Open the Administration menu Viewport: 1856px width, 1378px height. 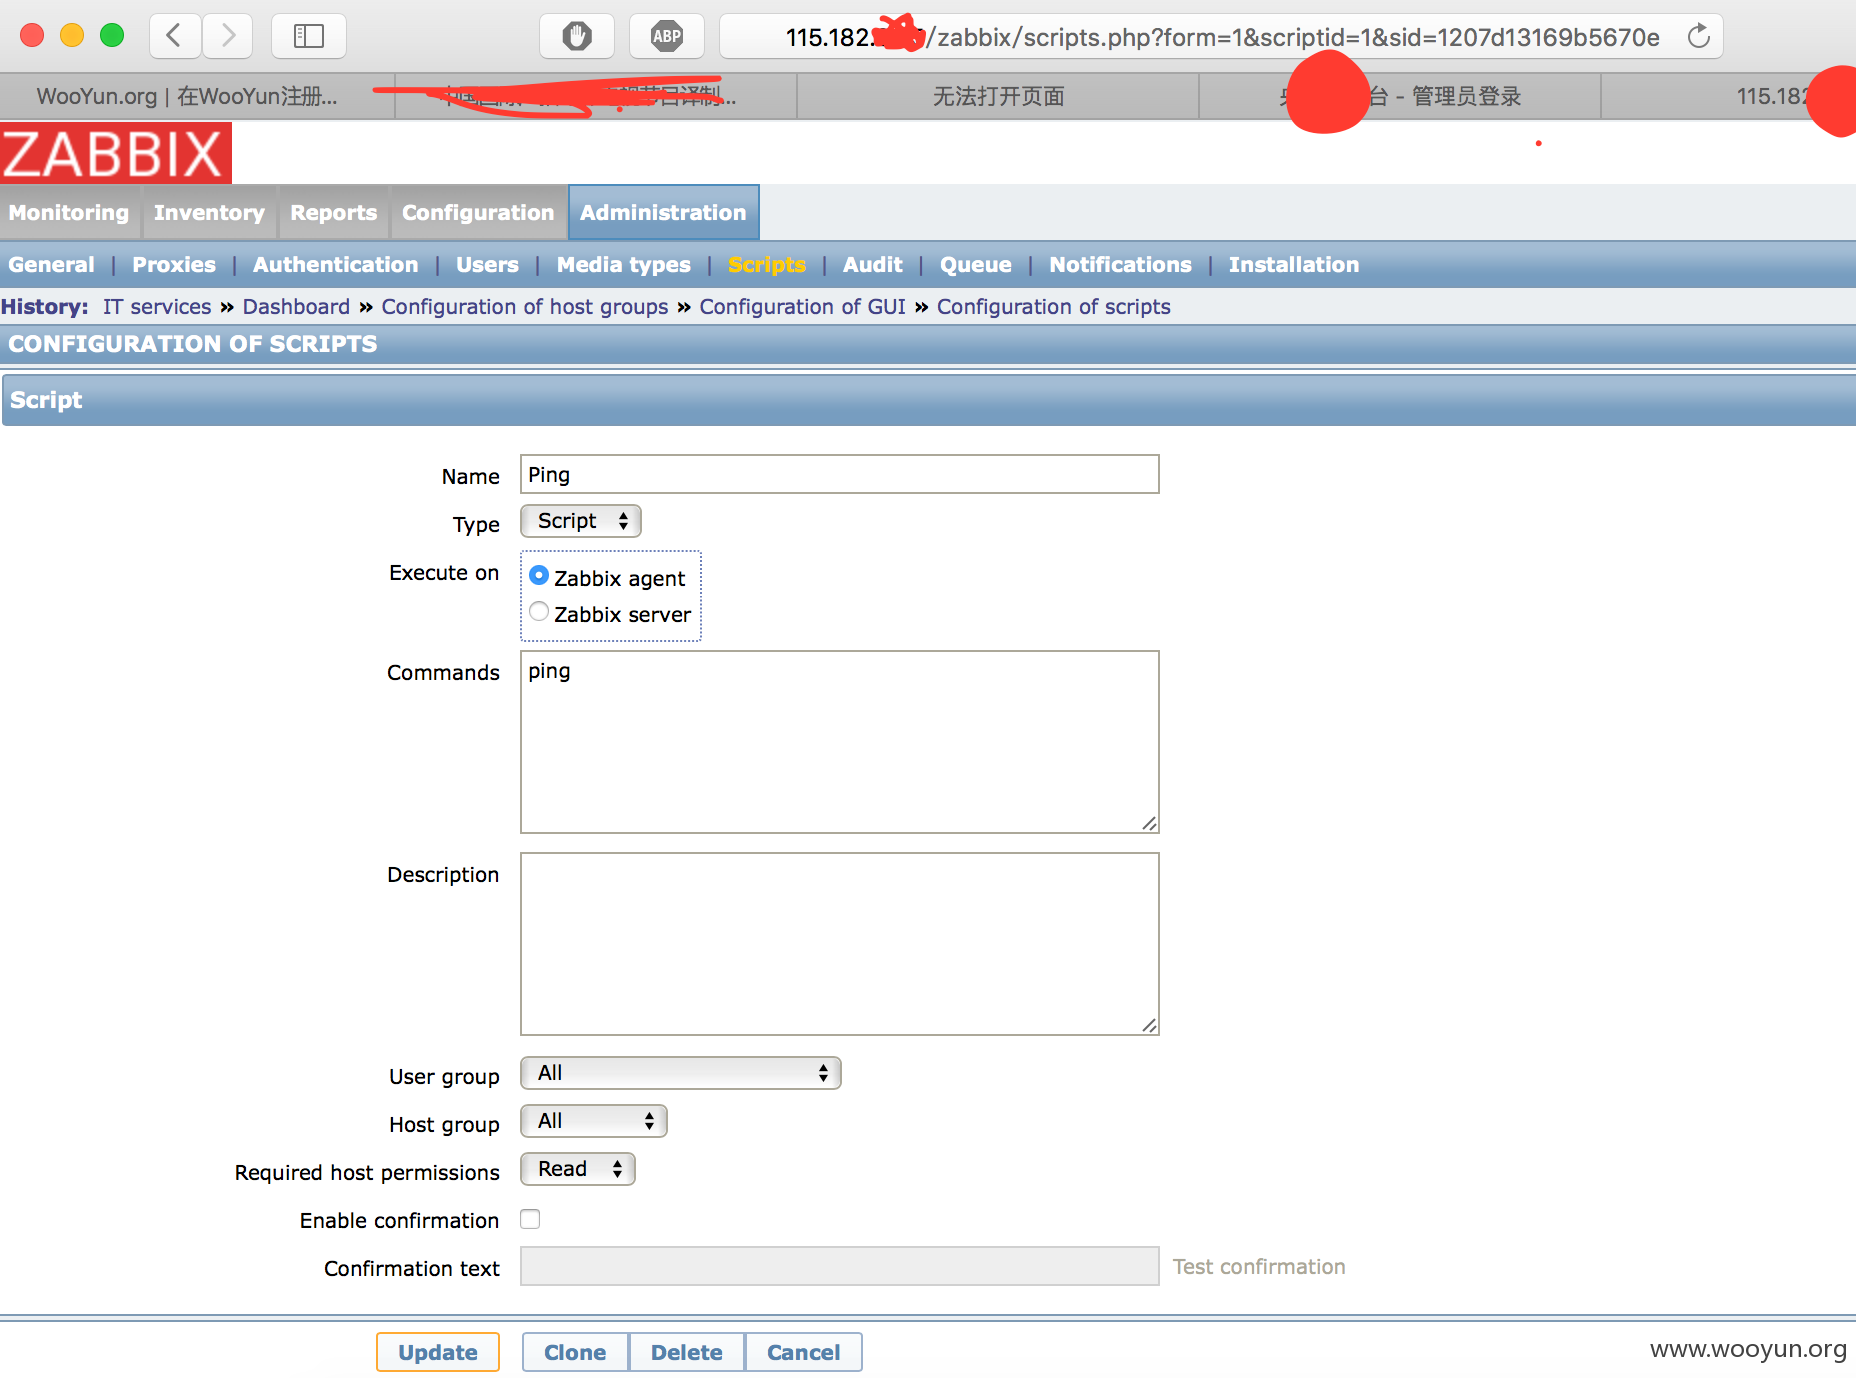(x=663, y=212)
